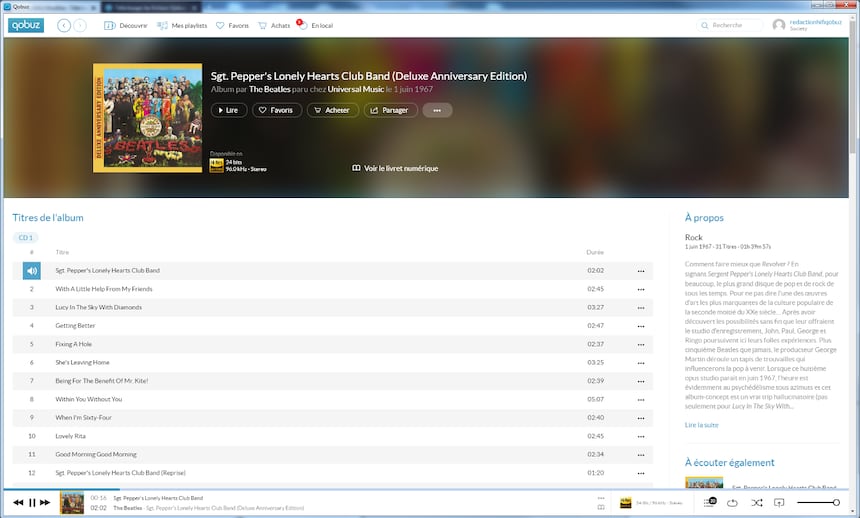This screenshot has width=860, height=518.
Task: Click player bar Hi-Res quality badge
Action: tap(625, 503)
